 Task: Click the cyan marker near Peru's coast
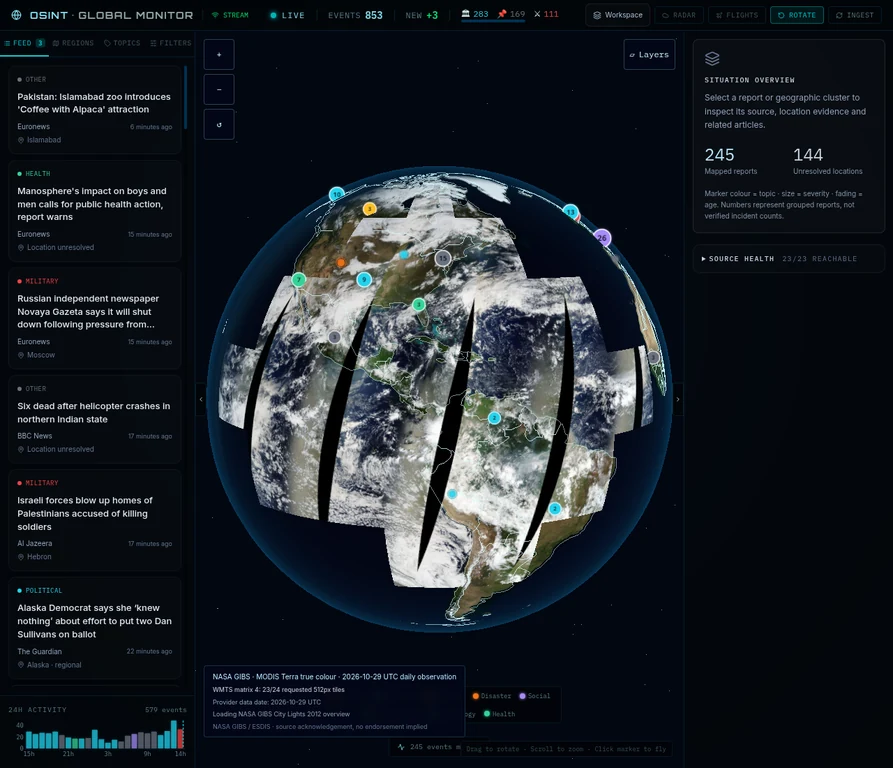[x=452, y=494]
